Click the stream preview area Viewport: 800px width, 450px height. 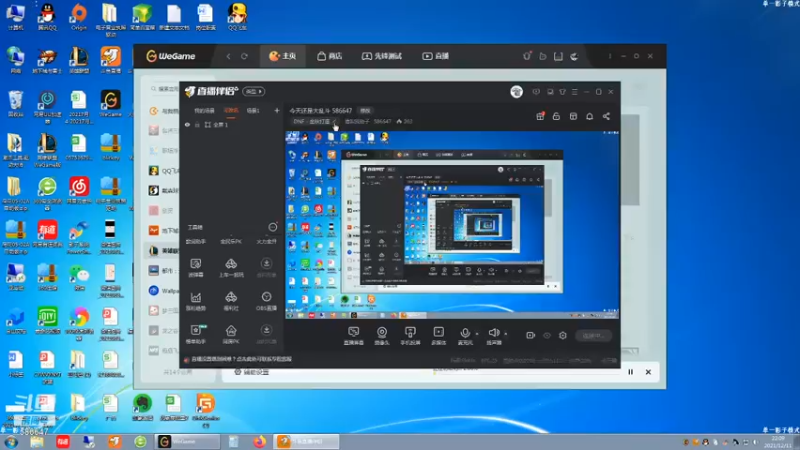point(452,224)
